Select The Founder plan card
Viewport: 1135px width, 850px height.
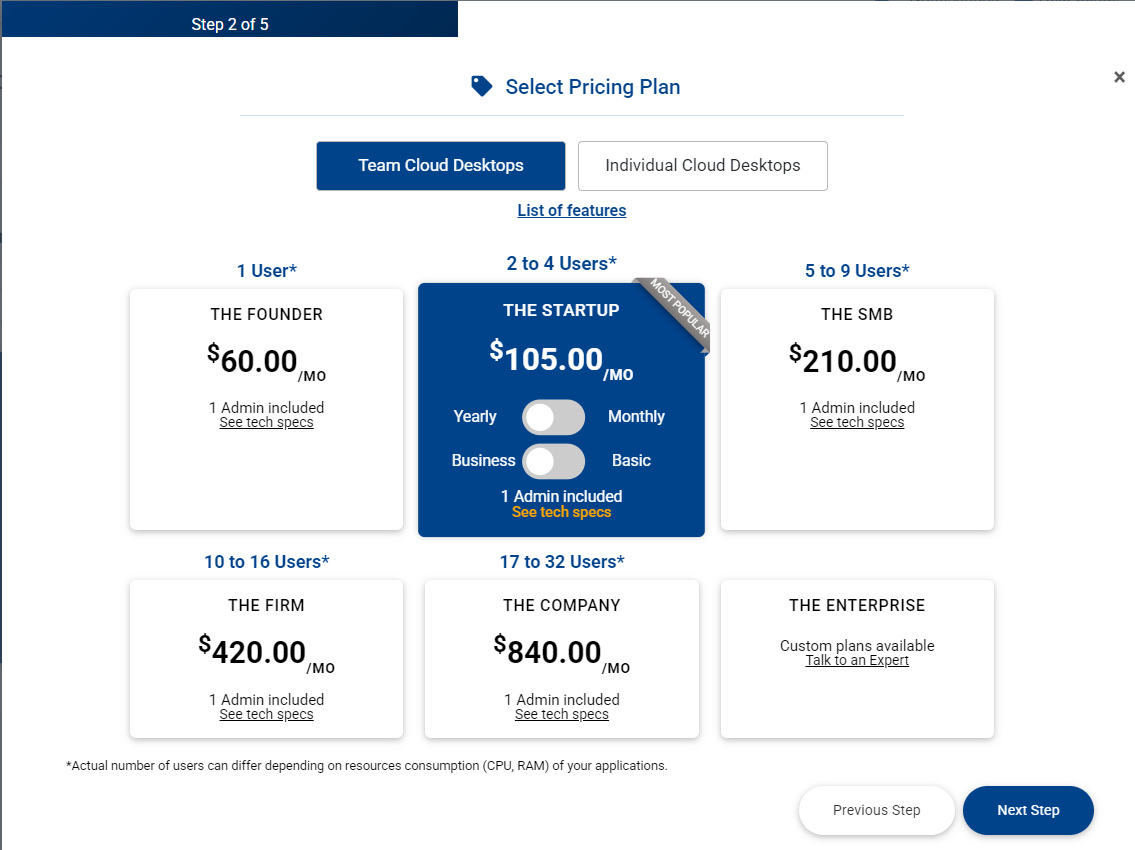pos(266,470)
